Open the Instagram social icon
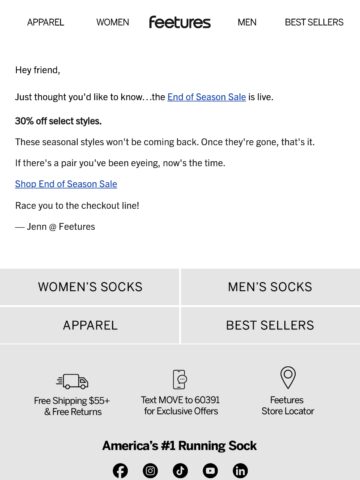The width and height of the screenshot is (360, 480). [150, 471]
